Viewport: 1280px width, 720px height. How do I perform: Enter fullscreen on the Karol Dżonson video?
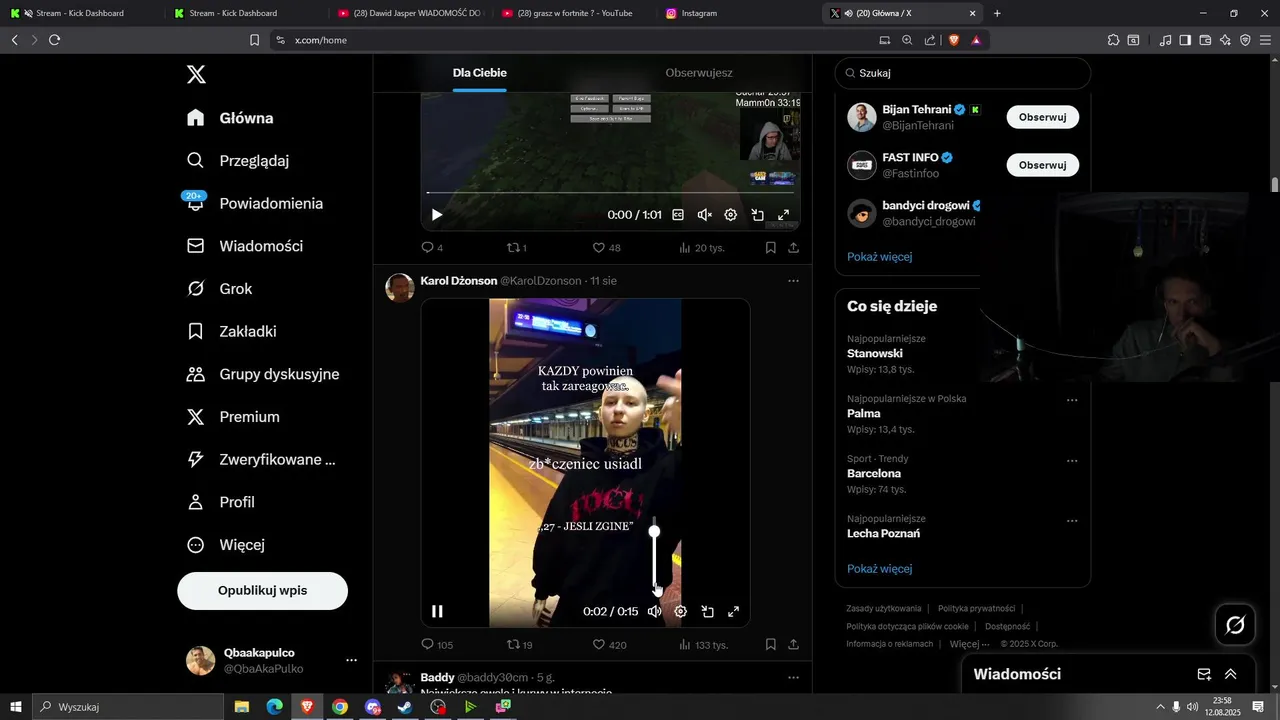click(733, 612)
